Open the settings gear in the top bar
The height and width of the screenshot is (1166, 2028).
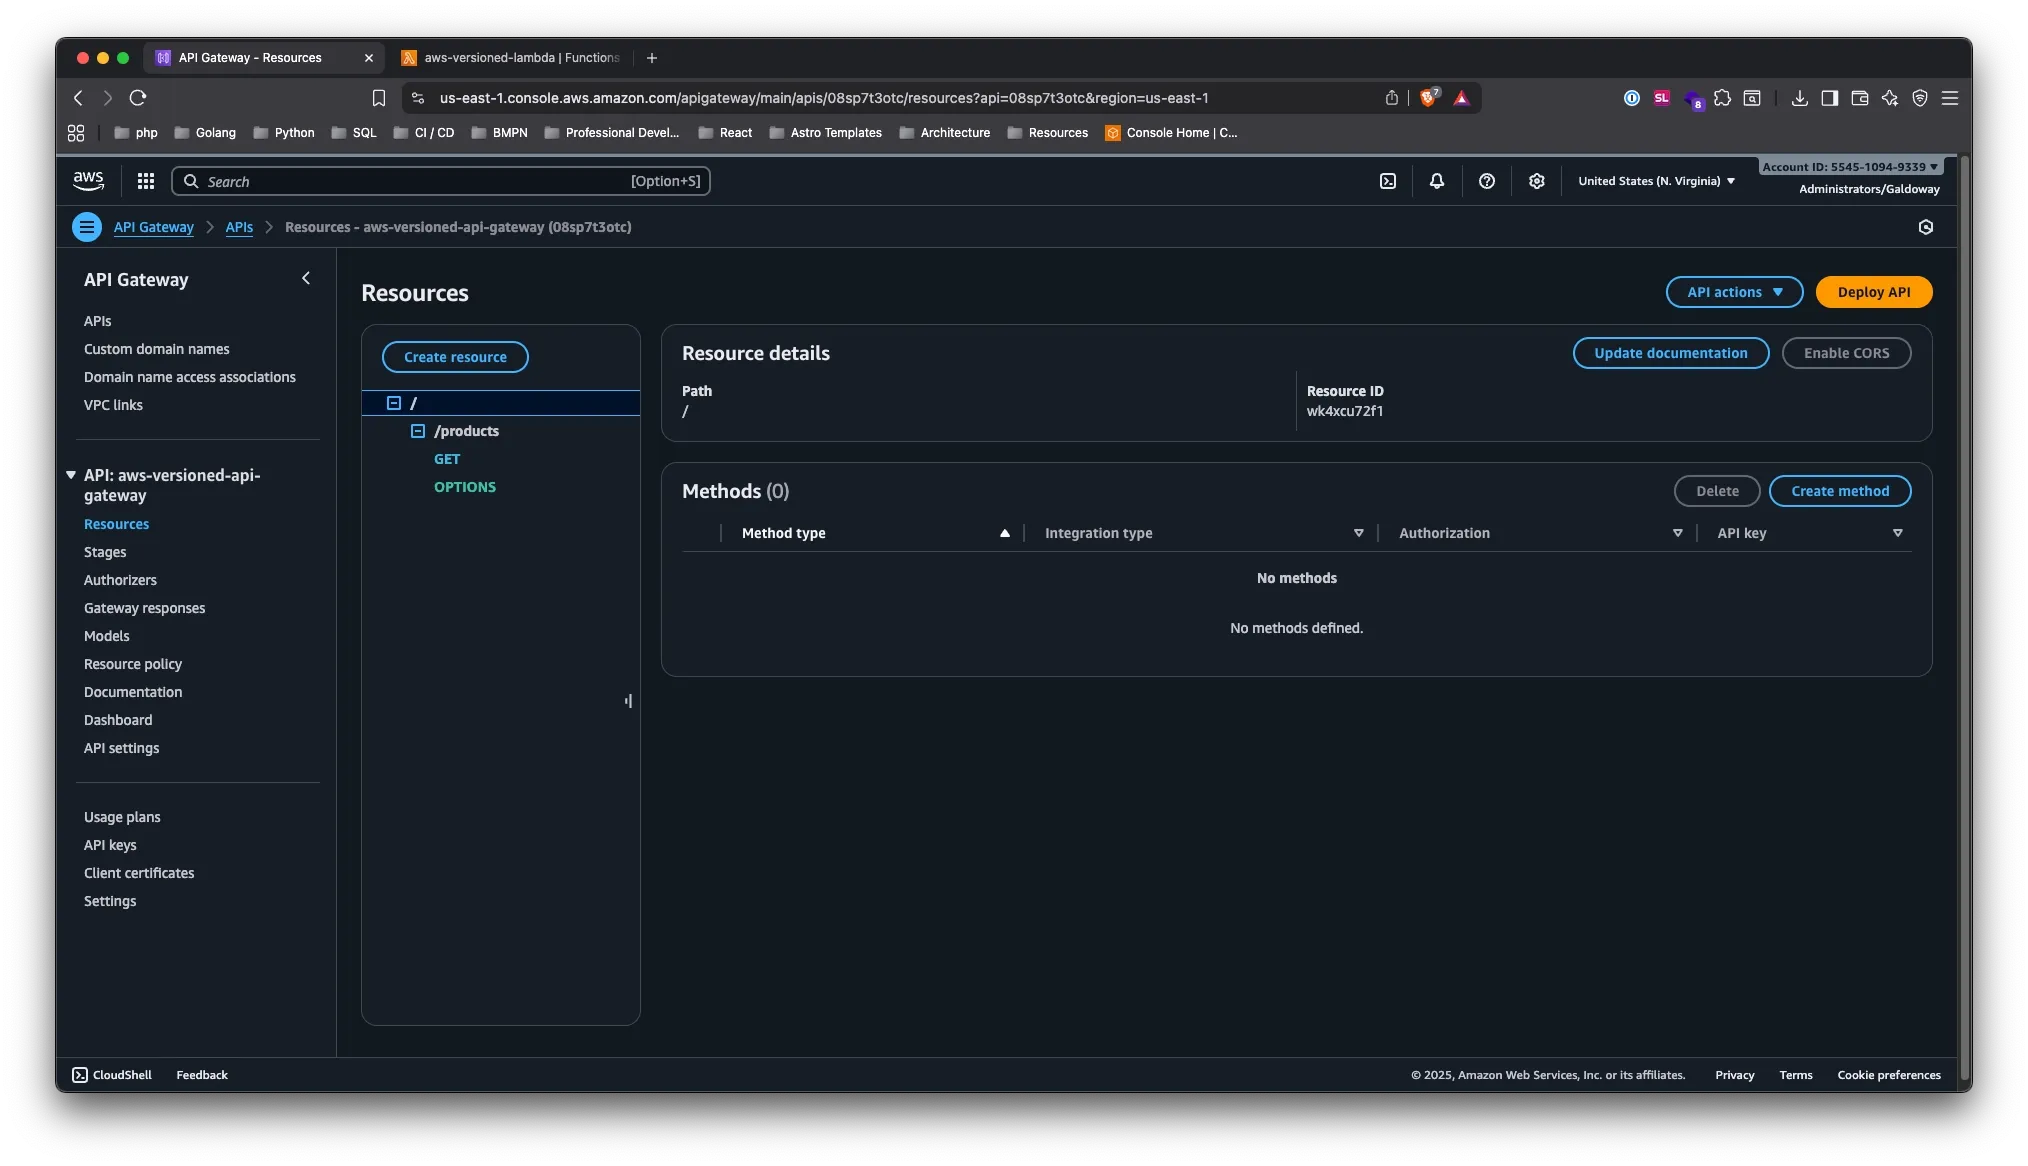1536,181
